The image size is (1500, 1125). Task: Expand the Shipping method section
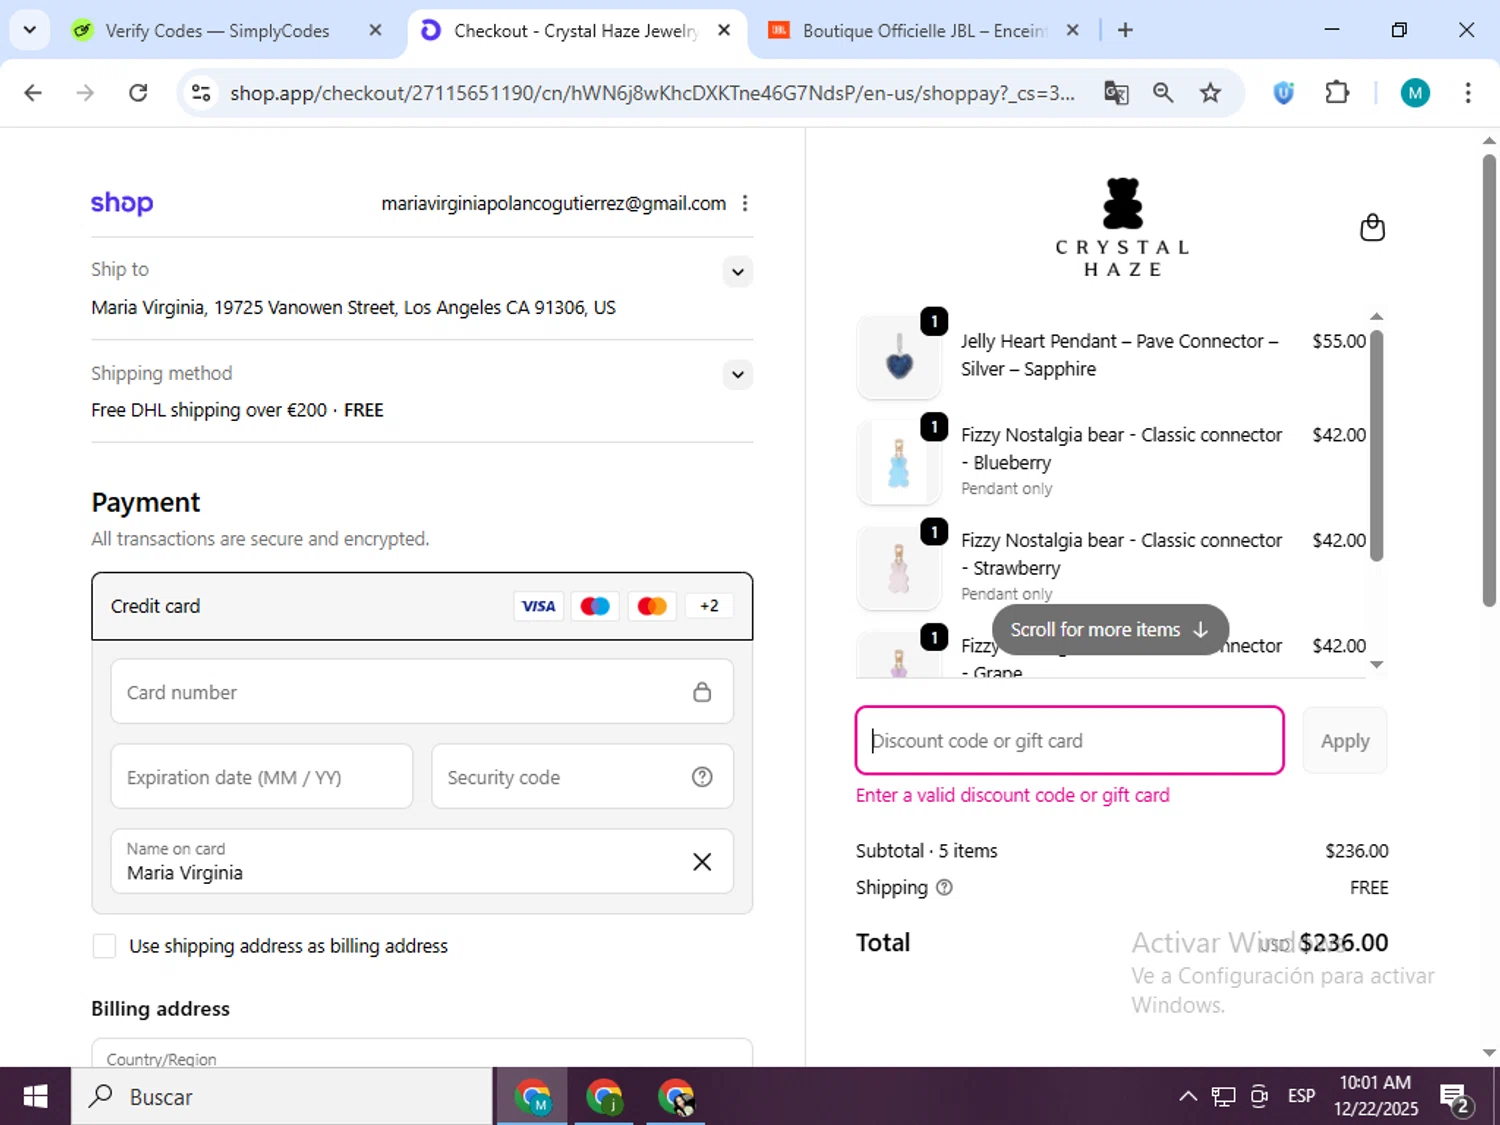(x=737, y=375)
